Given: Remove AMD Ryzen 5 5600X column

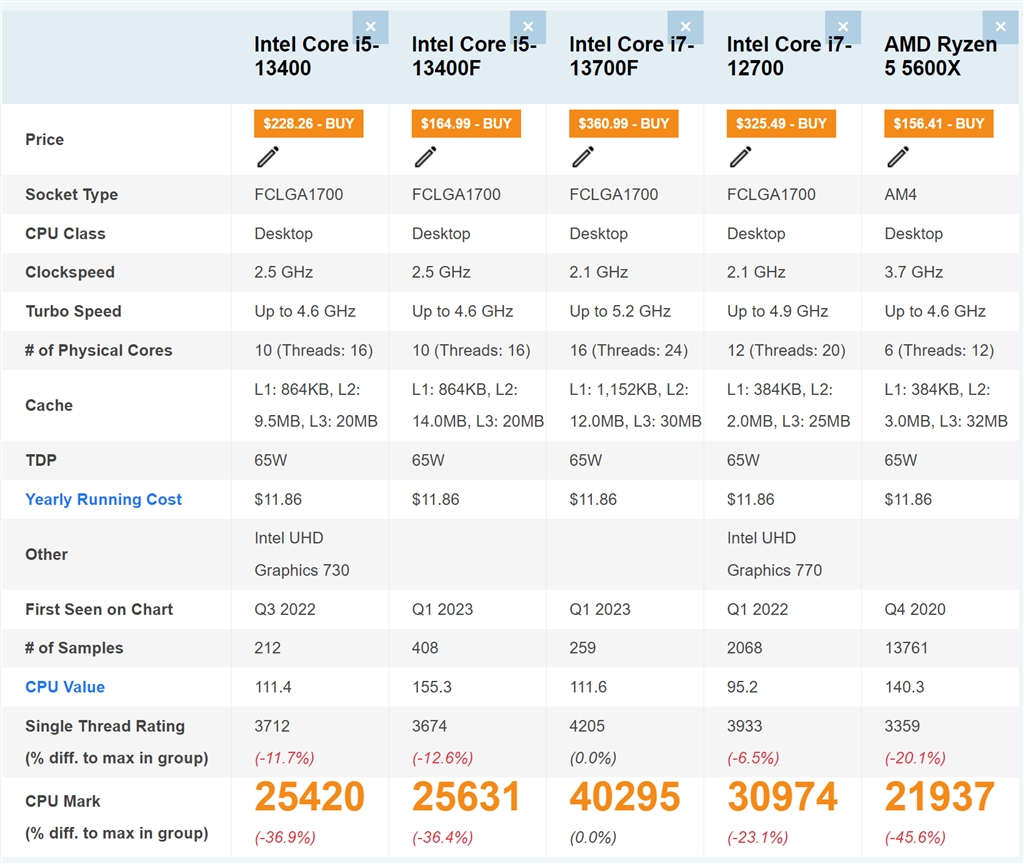Looking at the screenshot, I should 1000,27.
